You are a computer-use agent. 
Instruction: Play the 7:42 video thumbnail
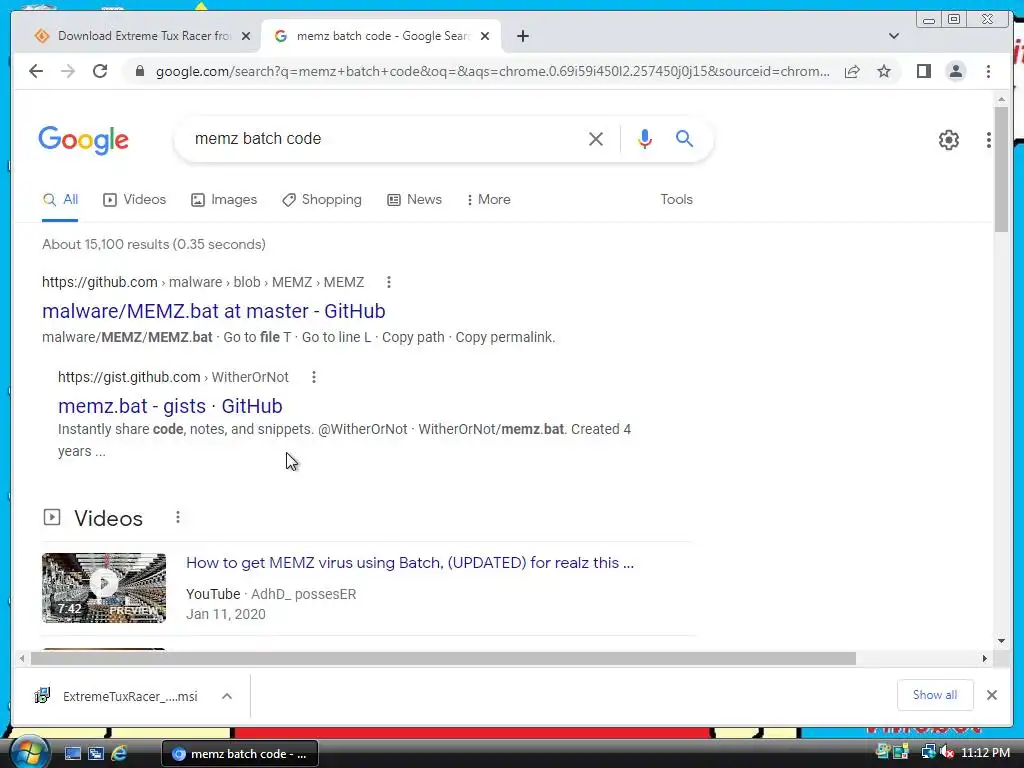click(104, 588)
